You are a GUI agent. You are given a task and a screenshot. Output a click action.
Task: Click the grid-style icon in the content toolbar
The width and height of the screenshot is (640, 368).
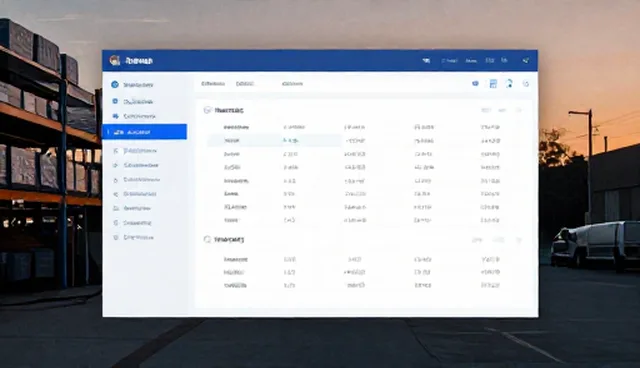click(x=493, y=84)
